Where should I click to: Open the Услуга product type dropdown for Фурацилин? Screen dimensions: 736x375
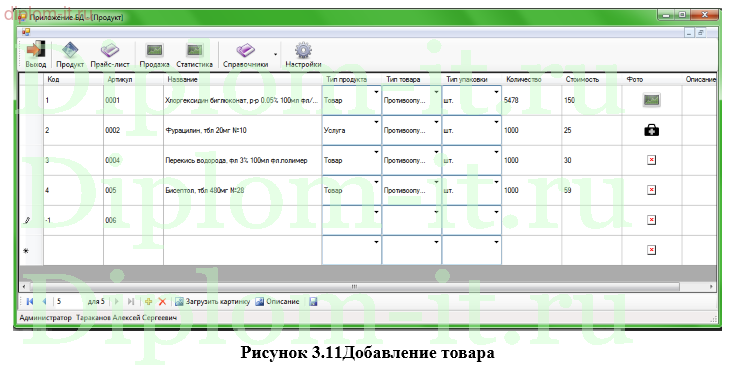(376, 122)
